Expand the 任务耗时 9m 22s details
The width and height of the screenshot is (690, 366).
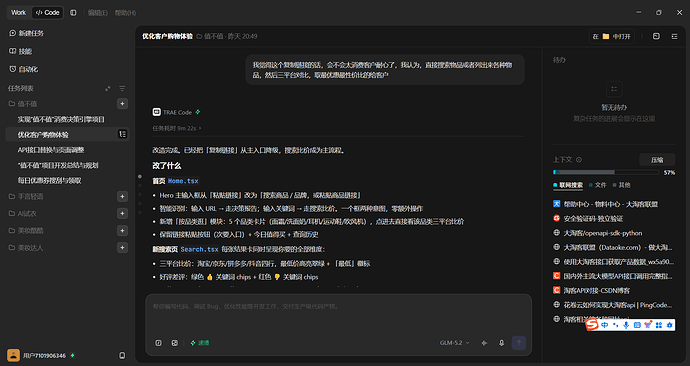point(177,128)
